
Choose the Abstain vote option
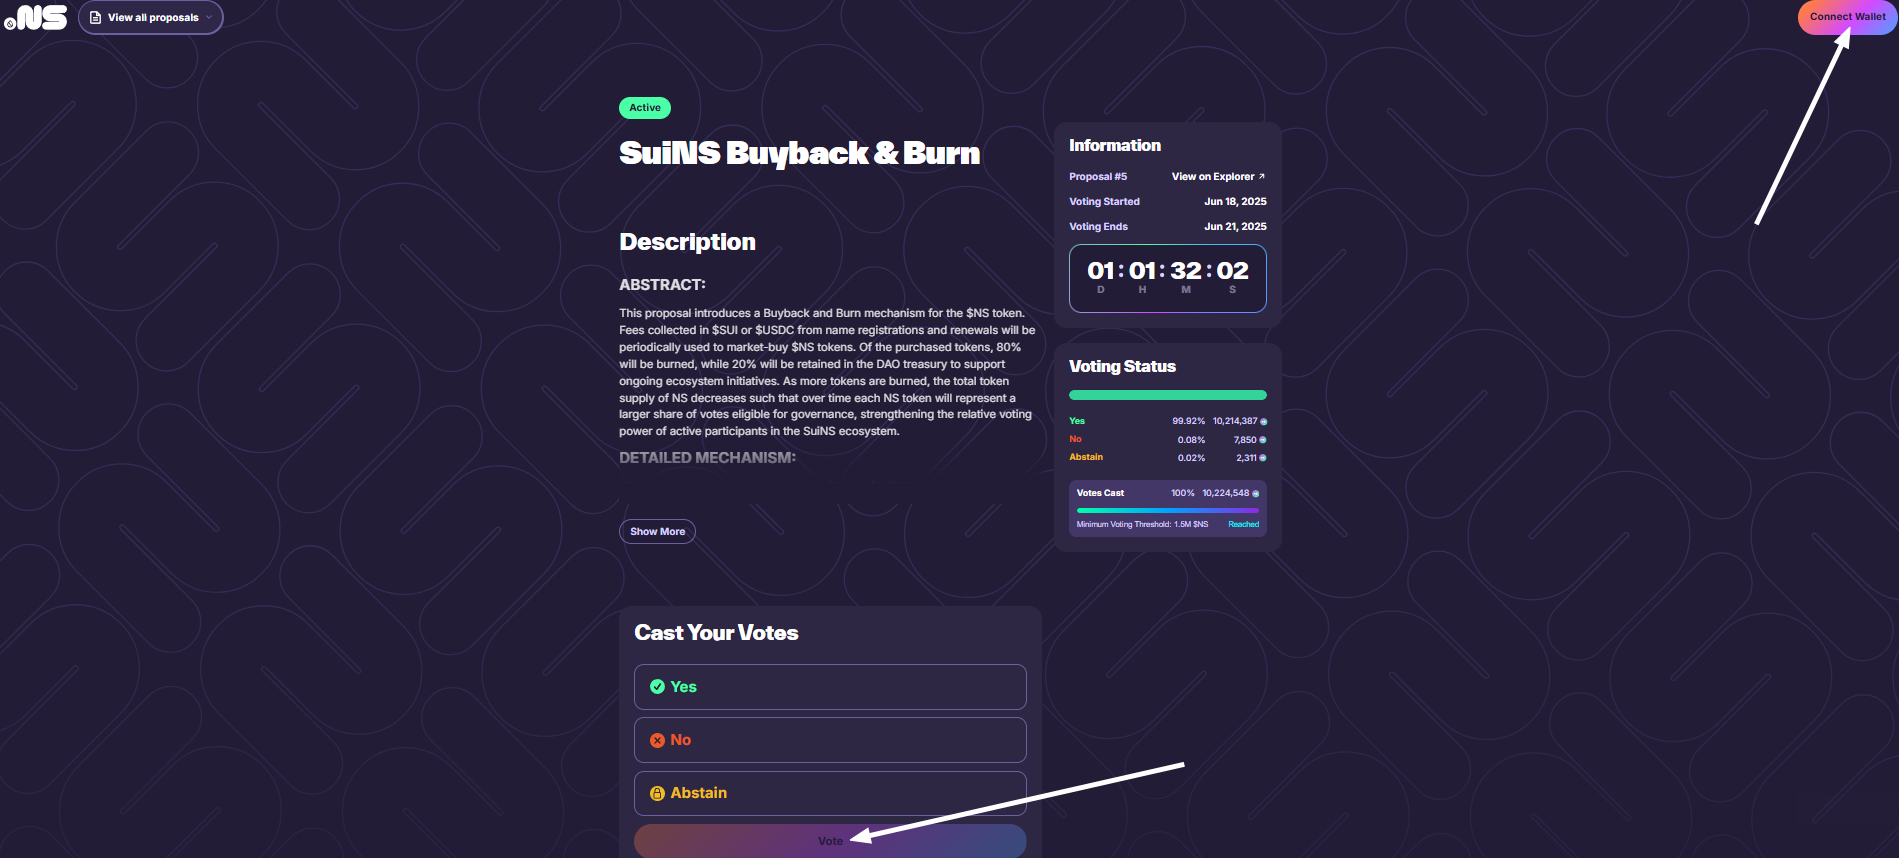click(x=829, y=793)
